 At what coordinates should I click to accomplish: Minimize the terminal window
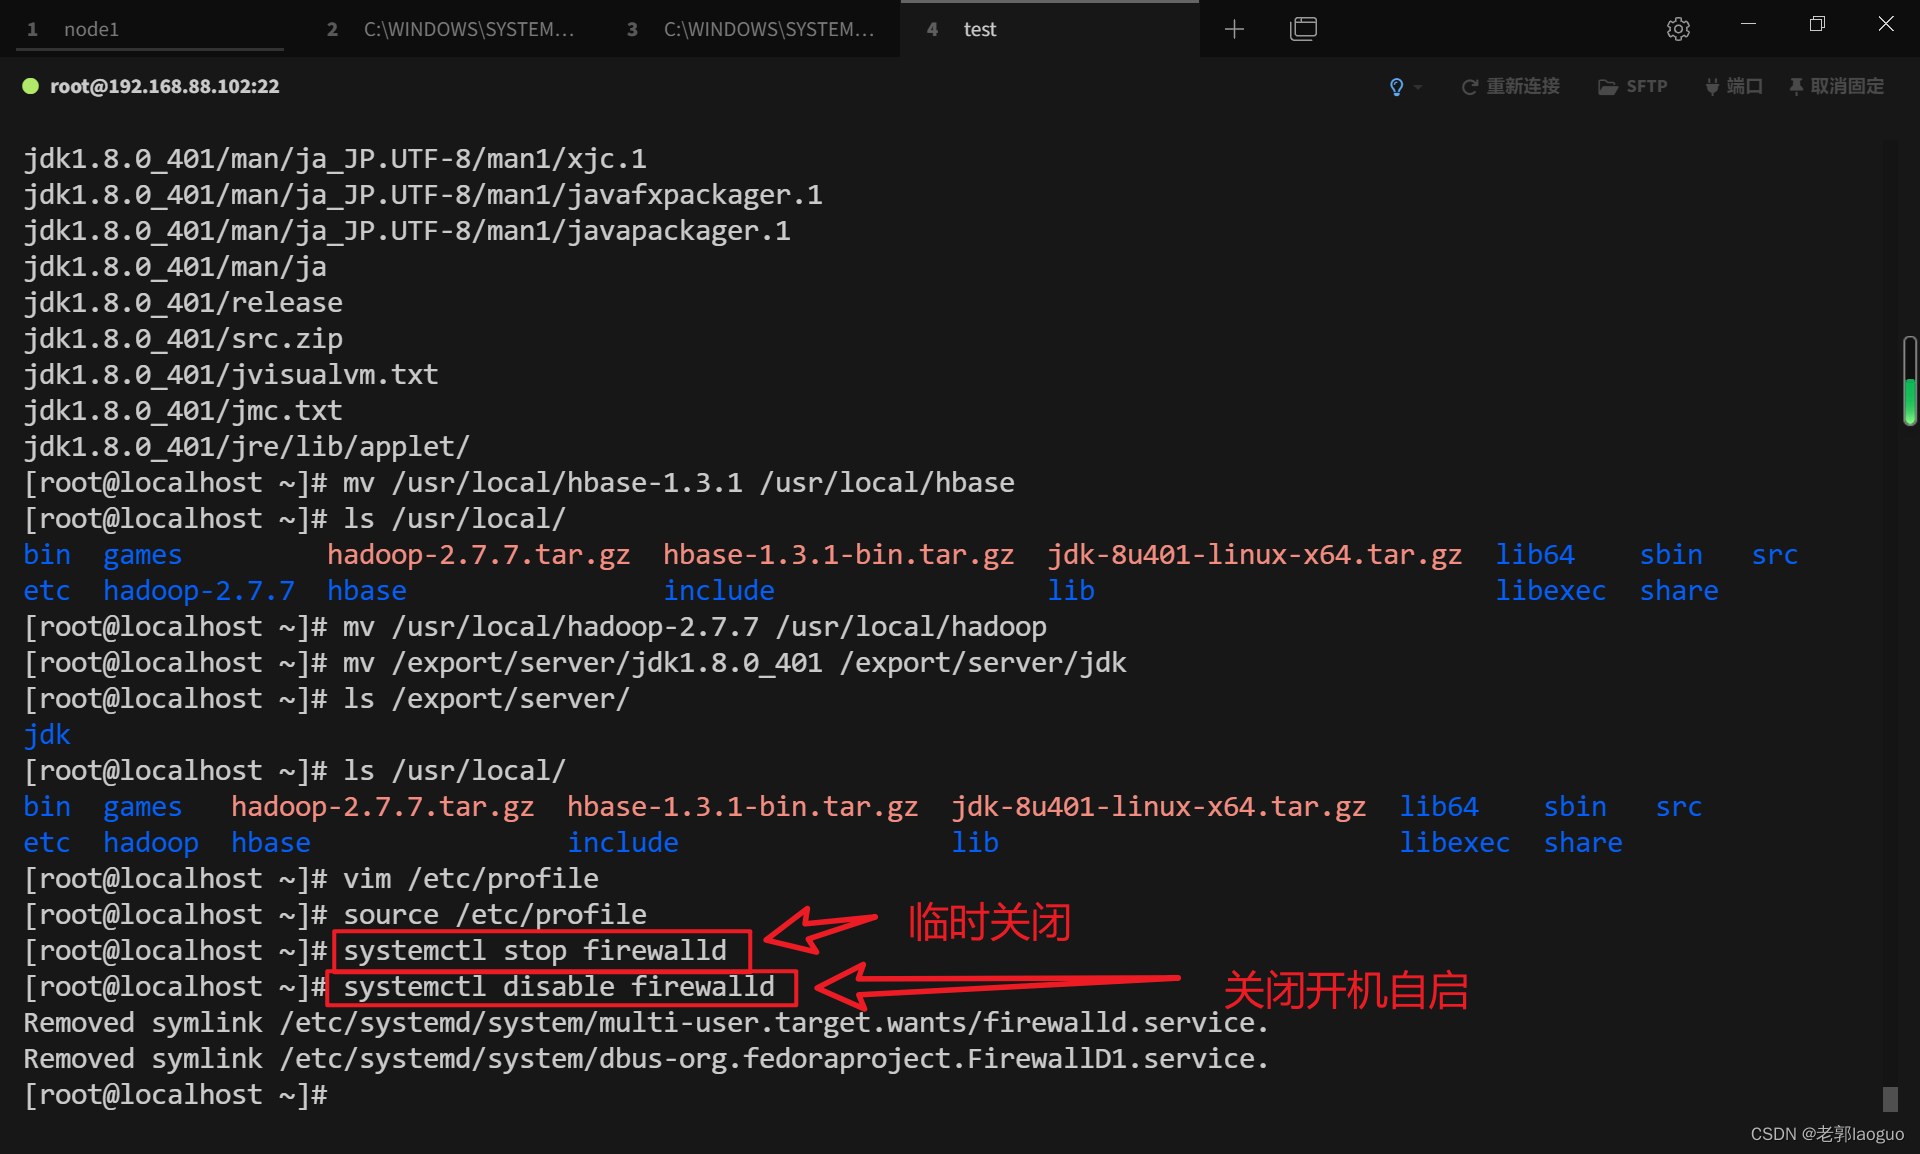pos(1748,24)
